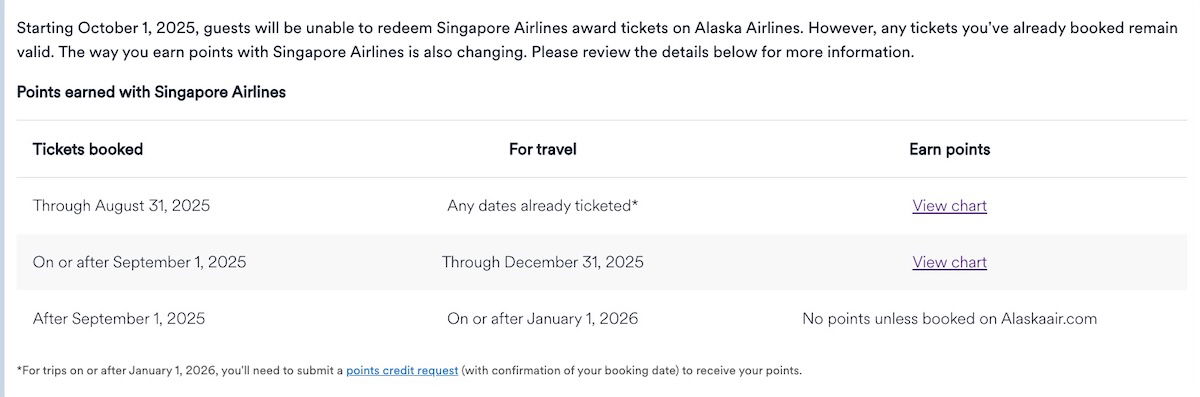Follow the points credit request link
Image resolution: width=1200 pixels, height=397 pixels.
pos(402,370)
